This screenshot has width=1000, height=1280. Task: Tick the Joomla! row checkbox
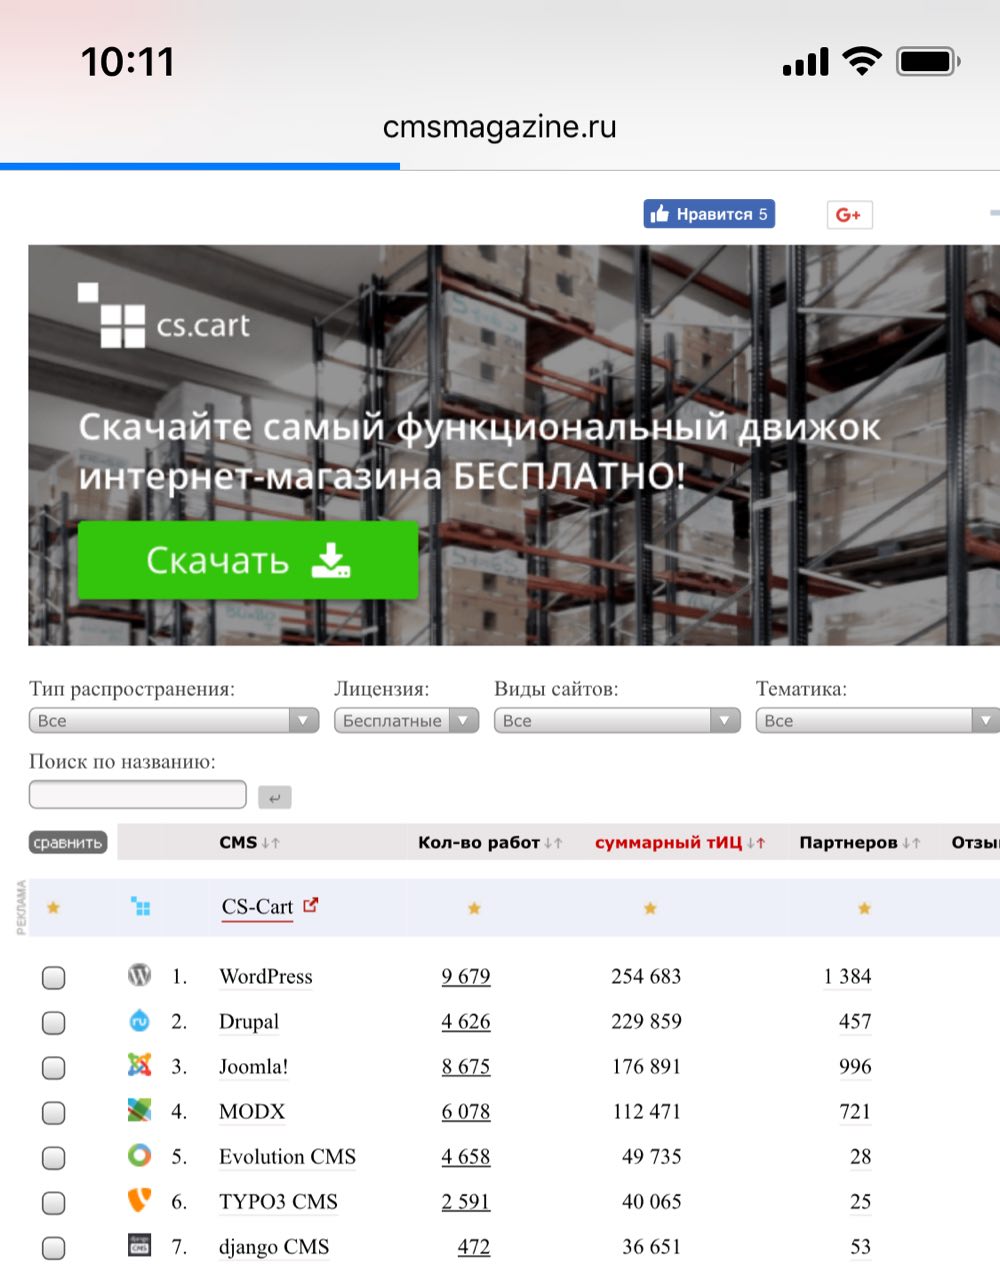(54, 1067)
